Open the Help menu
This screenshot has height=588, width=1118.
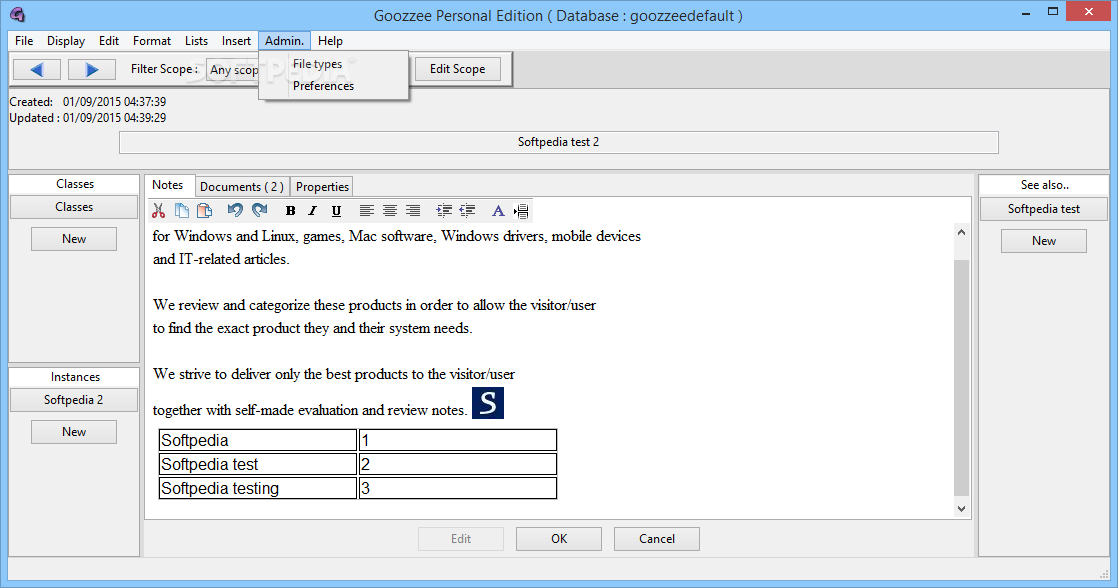coord(330,41)
